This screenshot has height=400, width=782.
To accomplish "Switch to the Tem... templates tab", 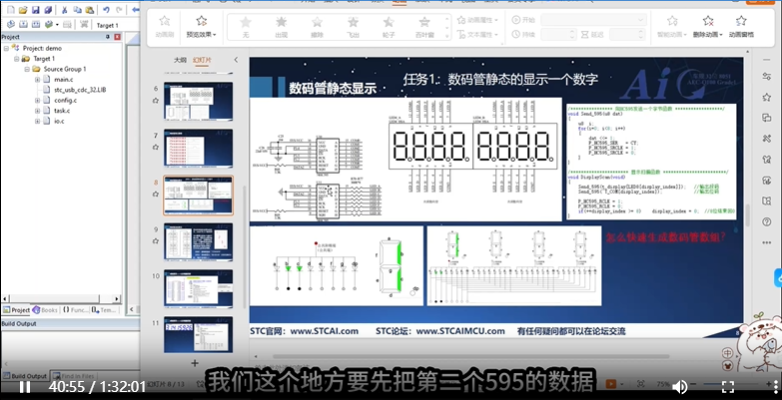I will (x=104, y=310).
